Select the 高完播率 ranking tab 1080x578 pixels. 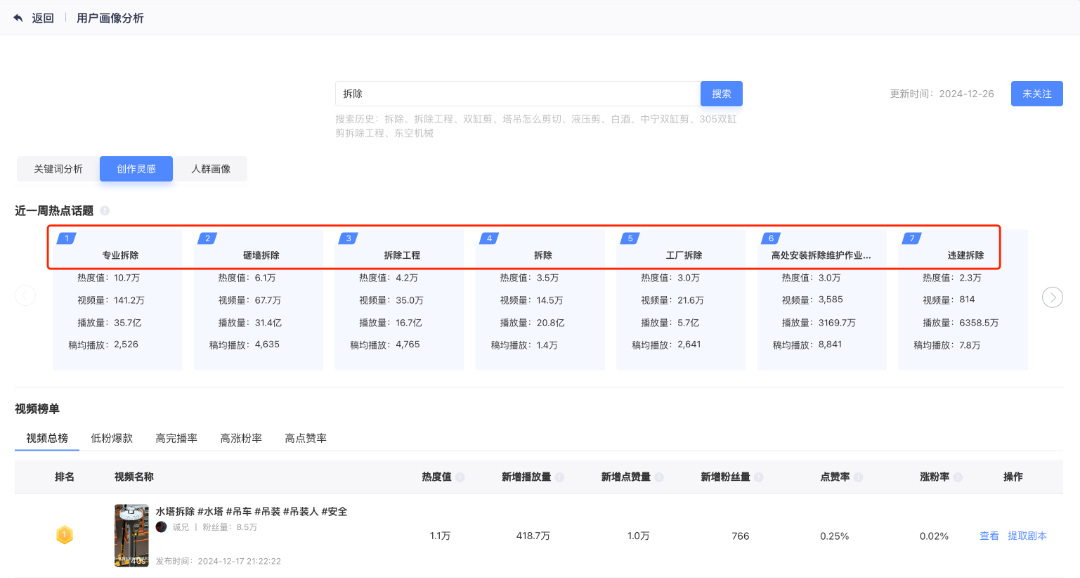point(176,438)
